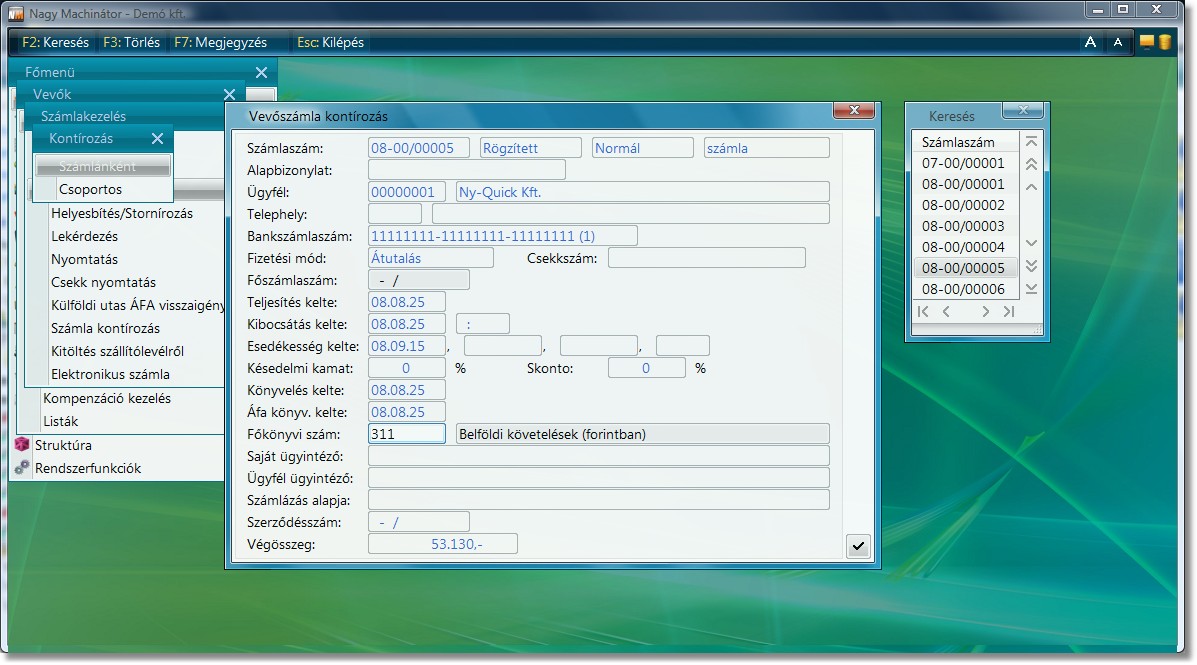Select Csoportos in Kontírozás menu
Screen dimensions: 1197x665
pos(90,189)
